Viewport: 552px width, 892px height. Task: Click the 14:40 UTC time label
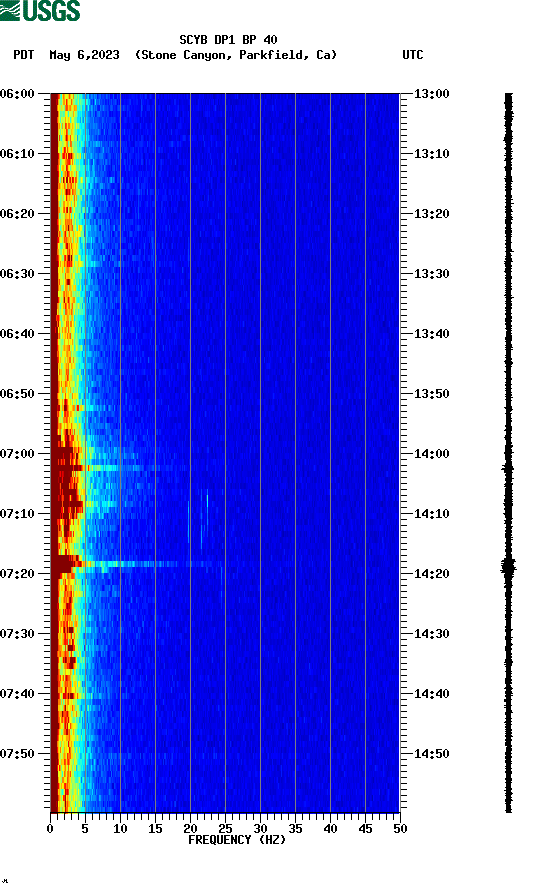(x=431, y=694)
